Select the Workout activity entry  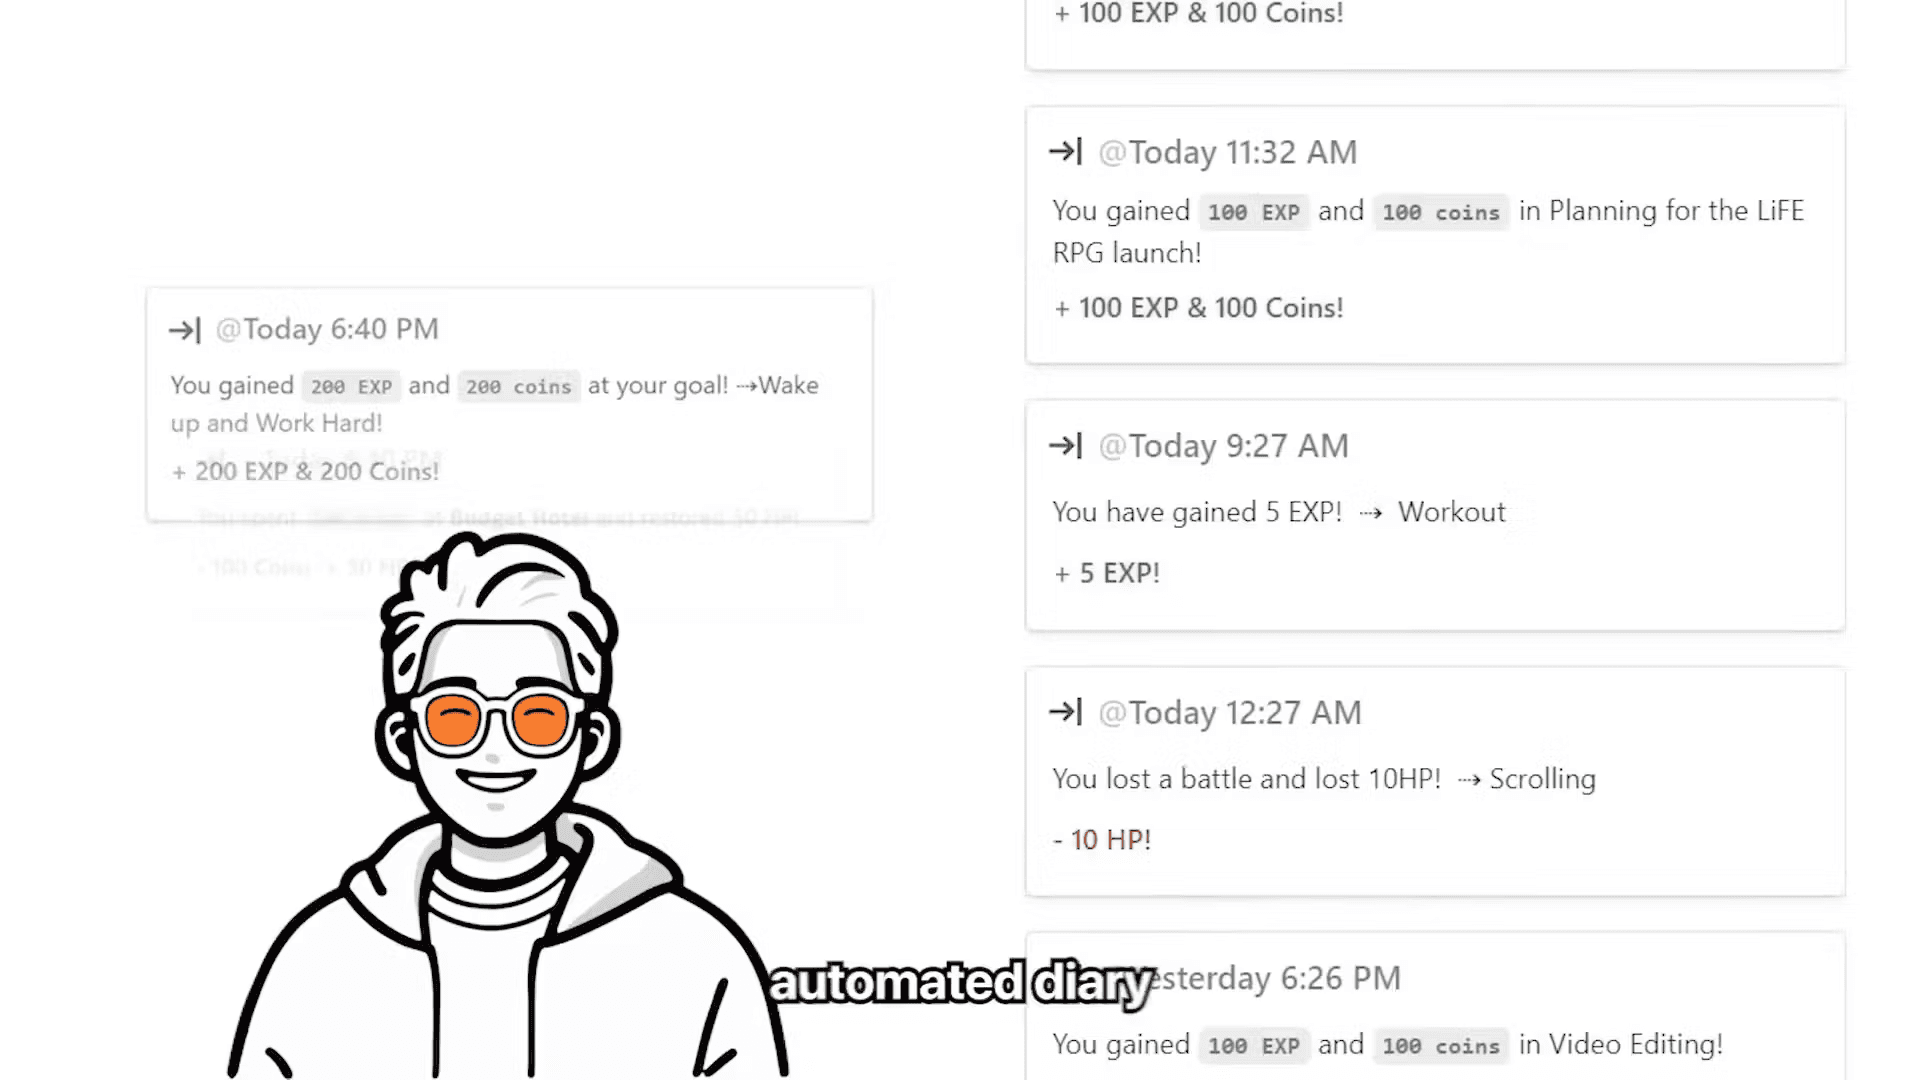(1433, 512)
